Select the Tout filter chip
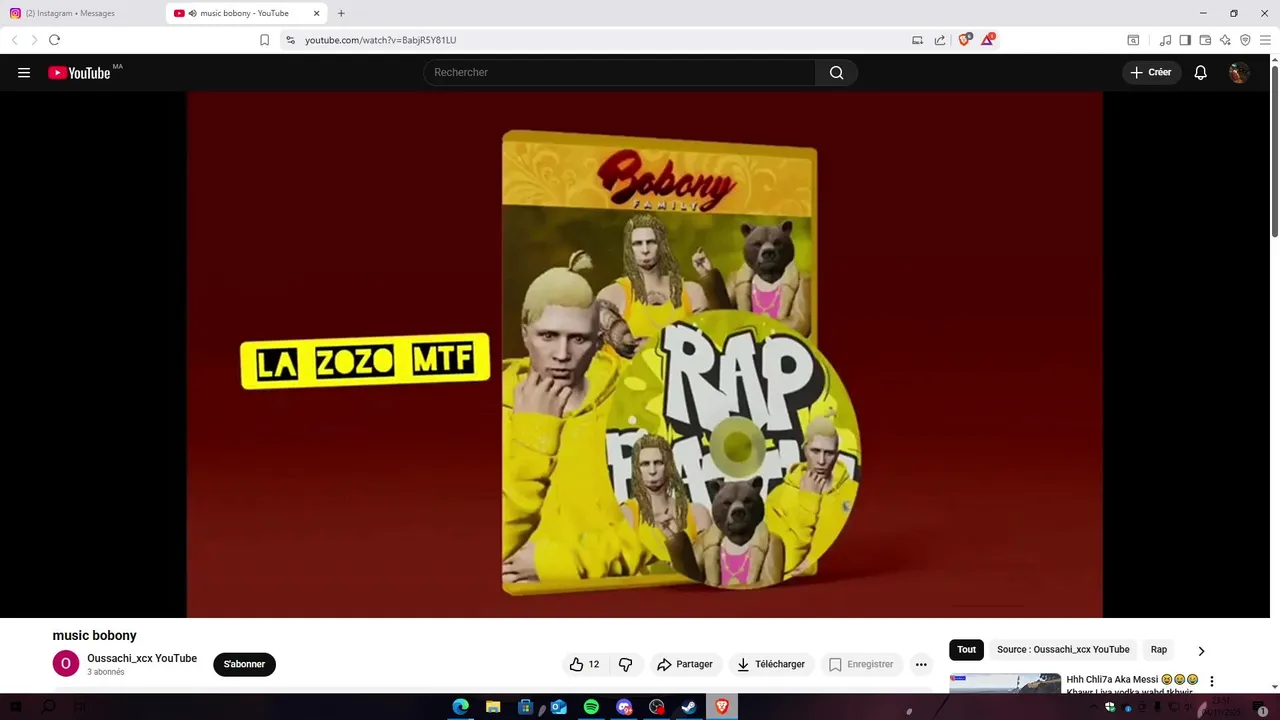Image resolution: width=1280 pixels, height=720 pixels. tap(966, 650)
